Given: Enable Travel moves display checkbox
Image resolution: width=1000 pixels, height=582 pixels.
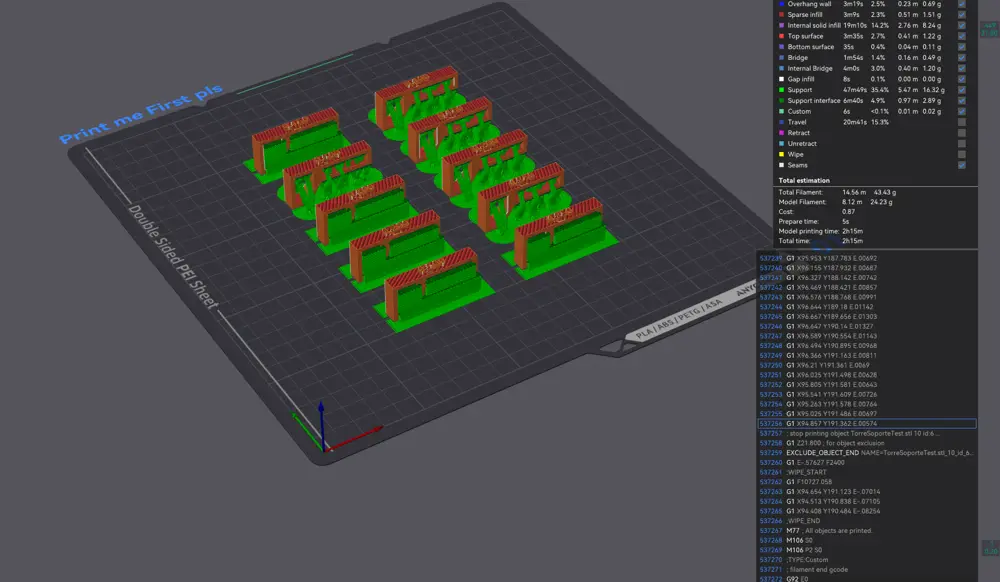Looking at the screenshot, I should (961, 122).
